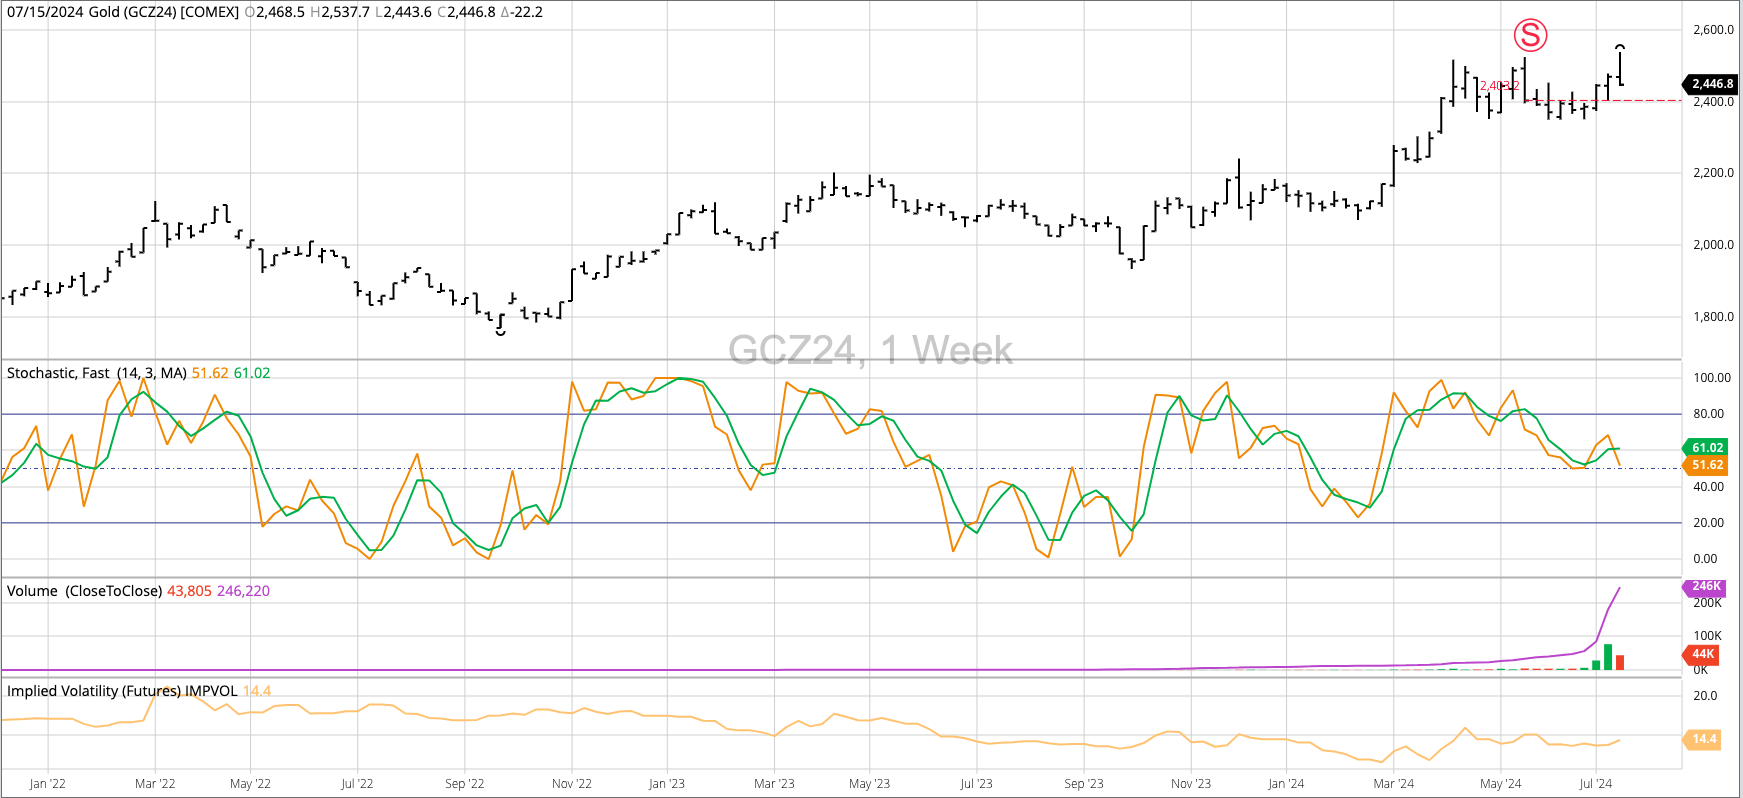The image size is (1743, 798).
Task: Click the Jul '24 date axis label
Action: (1595, 783)
